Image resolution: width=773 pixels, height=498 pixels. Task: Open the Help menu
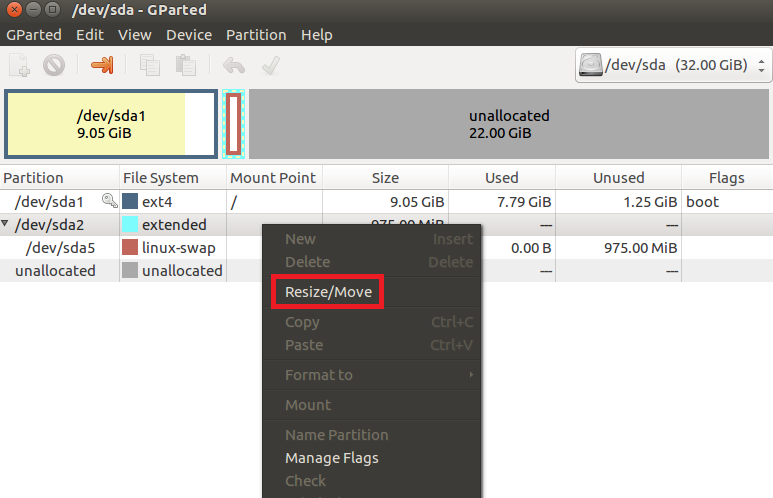pos(316,35)
